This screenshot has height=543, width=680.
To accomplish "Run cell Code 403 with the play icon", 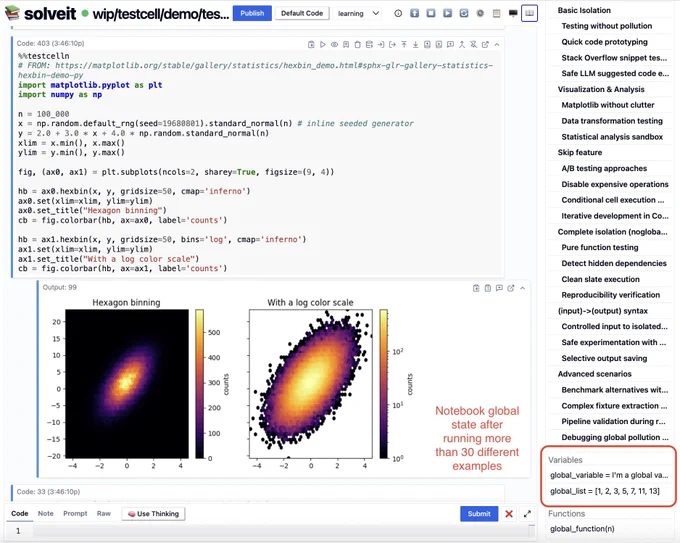I will 323,44.
